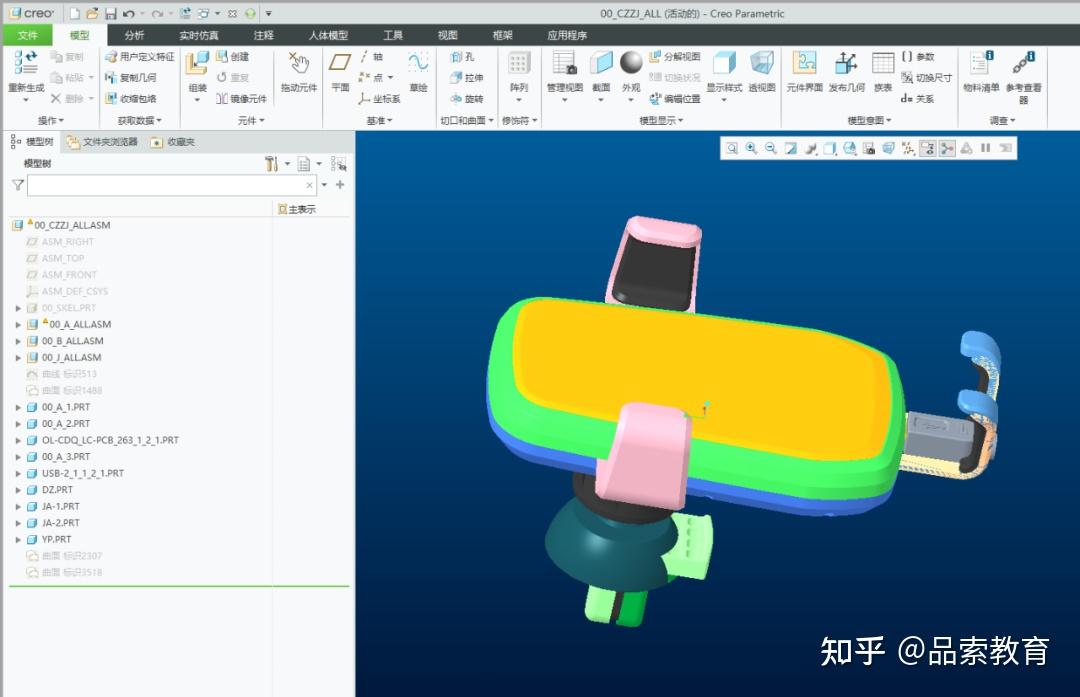
Task: Expand the 00_A_ALL.ASM tree node
Action: tap(17, 324)
